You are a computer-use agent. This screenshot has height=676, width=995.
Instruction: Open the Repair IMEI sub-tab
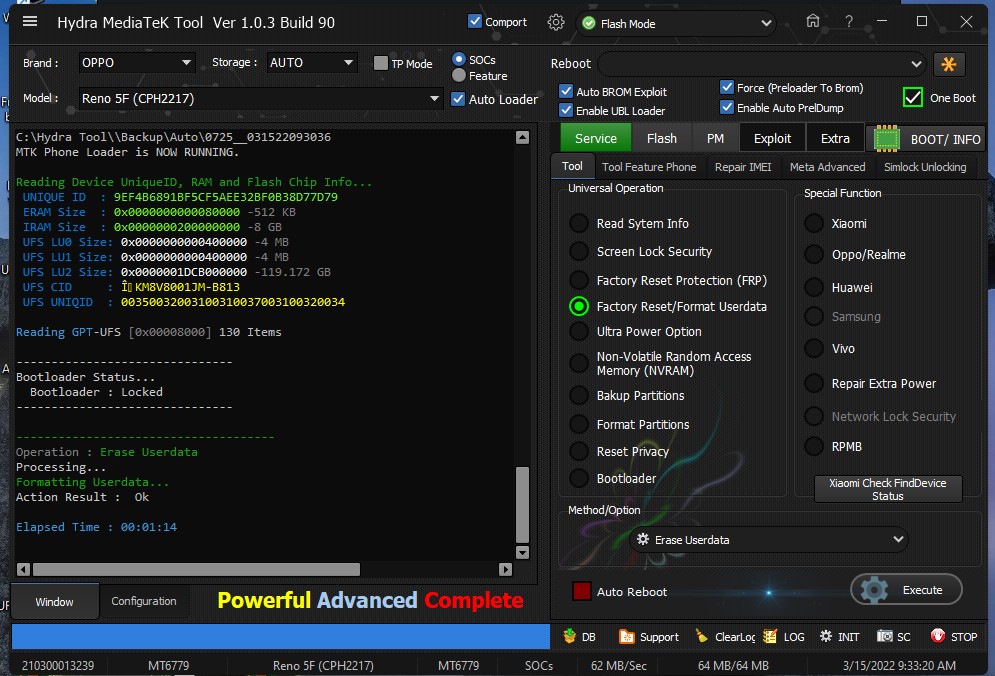742,167
